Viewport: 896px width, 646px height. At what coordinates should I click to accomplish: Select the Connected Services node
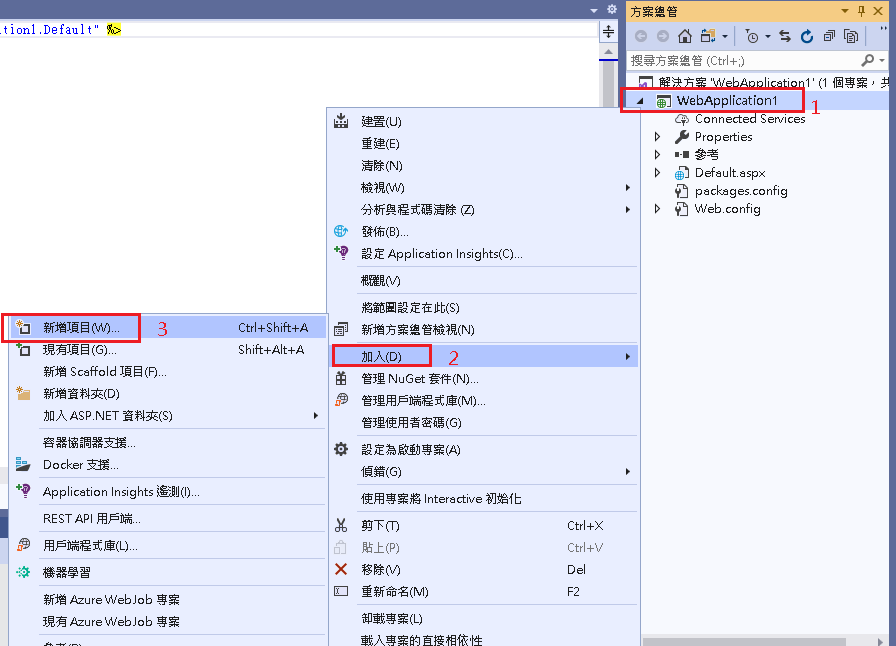click(x=750, y=119)
